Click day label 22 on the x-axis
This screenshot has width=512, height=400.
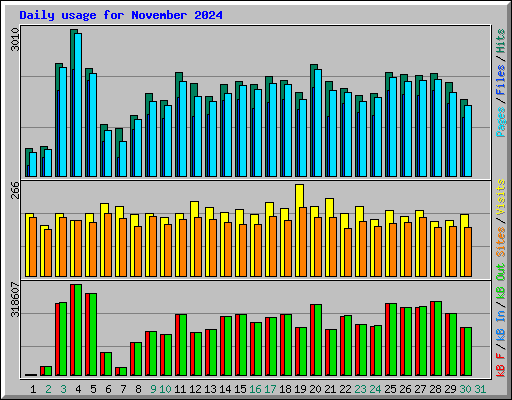tap(345, 389)
